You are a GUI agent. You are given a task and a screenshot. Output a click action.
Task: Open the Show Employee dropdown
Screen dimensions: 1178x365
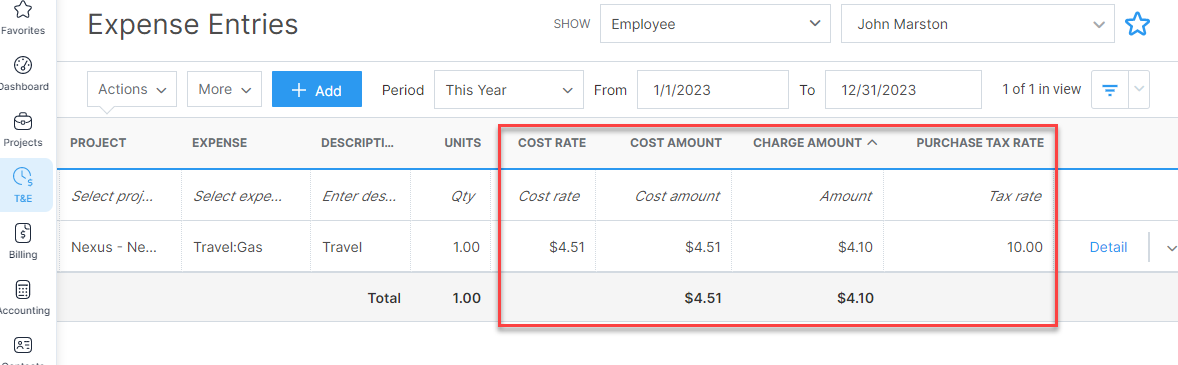coord(715,24)
